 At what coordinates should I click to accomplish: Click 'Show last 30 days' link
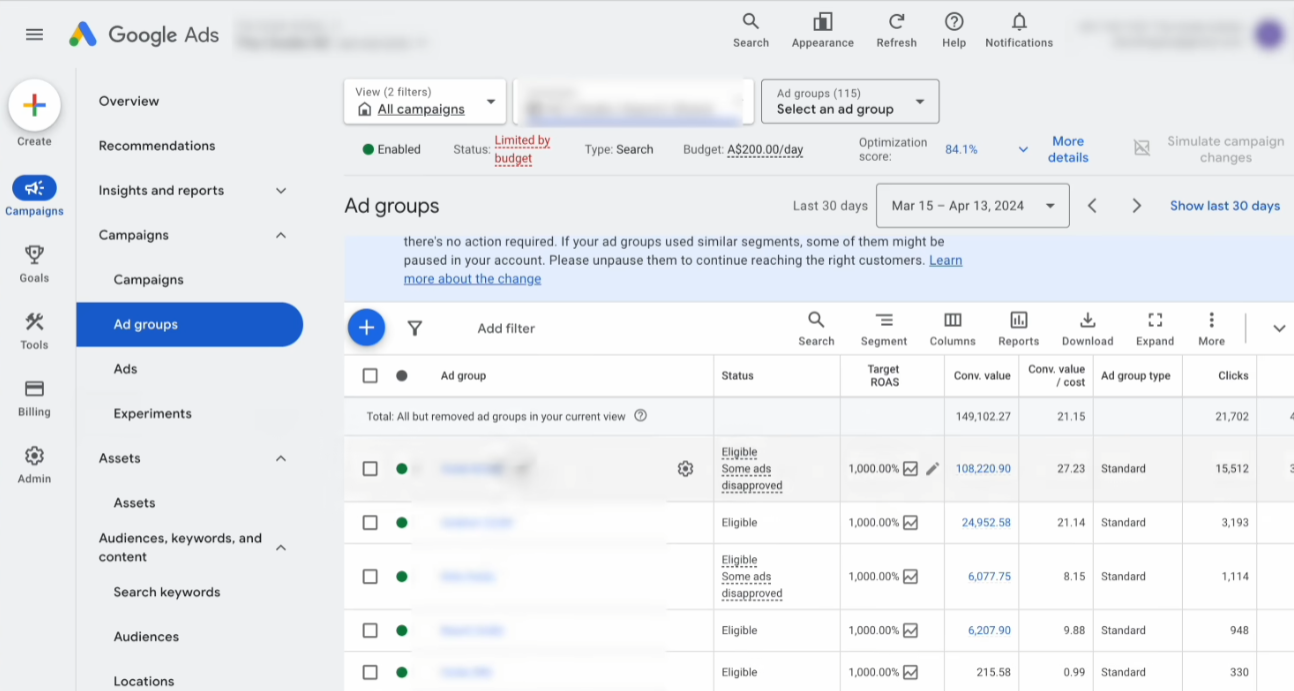1224,206
